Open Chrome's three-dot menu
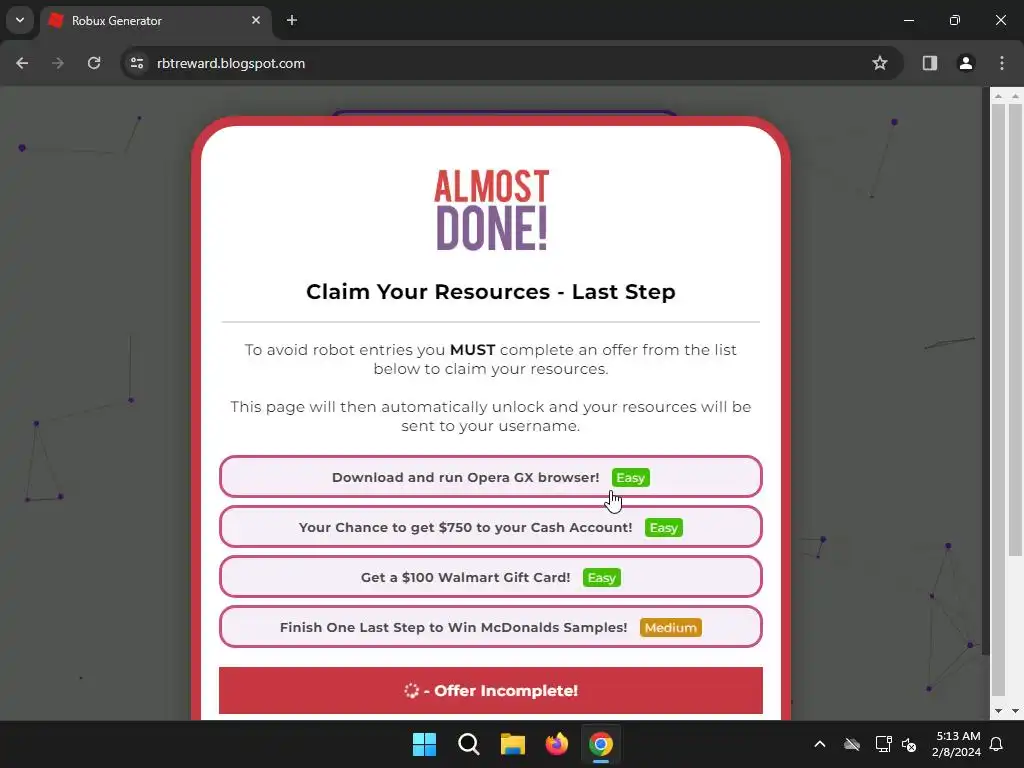Screen dimensions: 1024x768 point(1002,63)
